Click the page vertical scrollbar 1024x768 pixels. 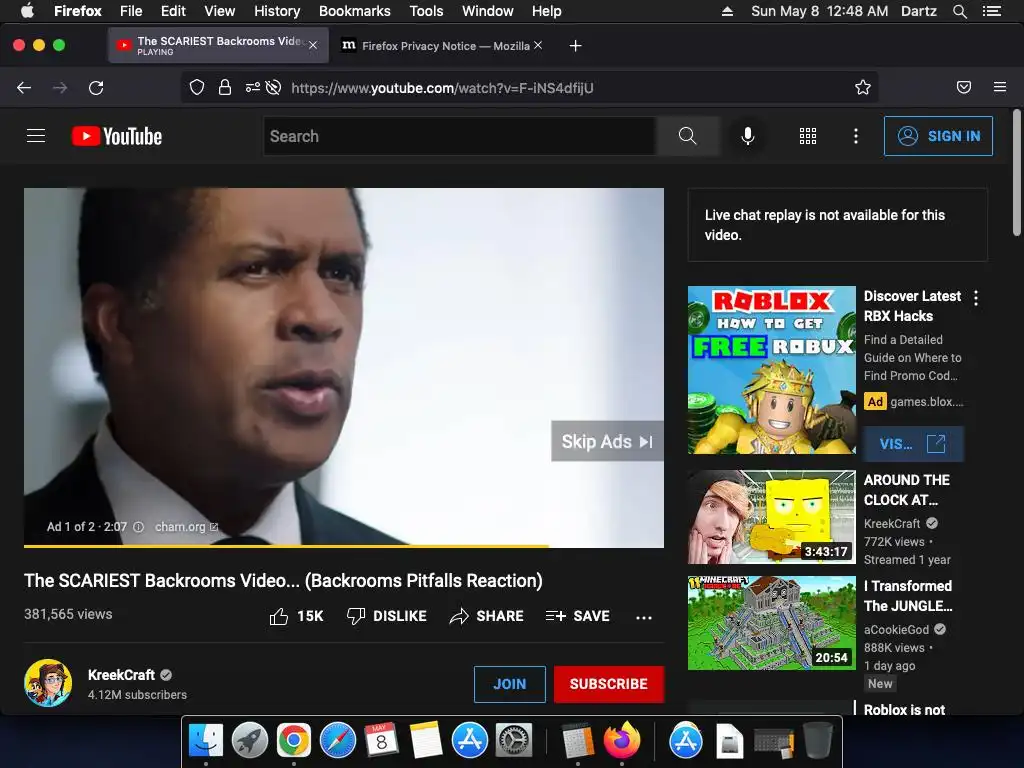[x=1017, y=172]
